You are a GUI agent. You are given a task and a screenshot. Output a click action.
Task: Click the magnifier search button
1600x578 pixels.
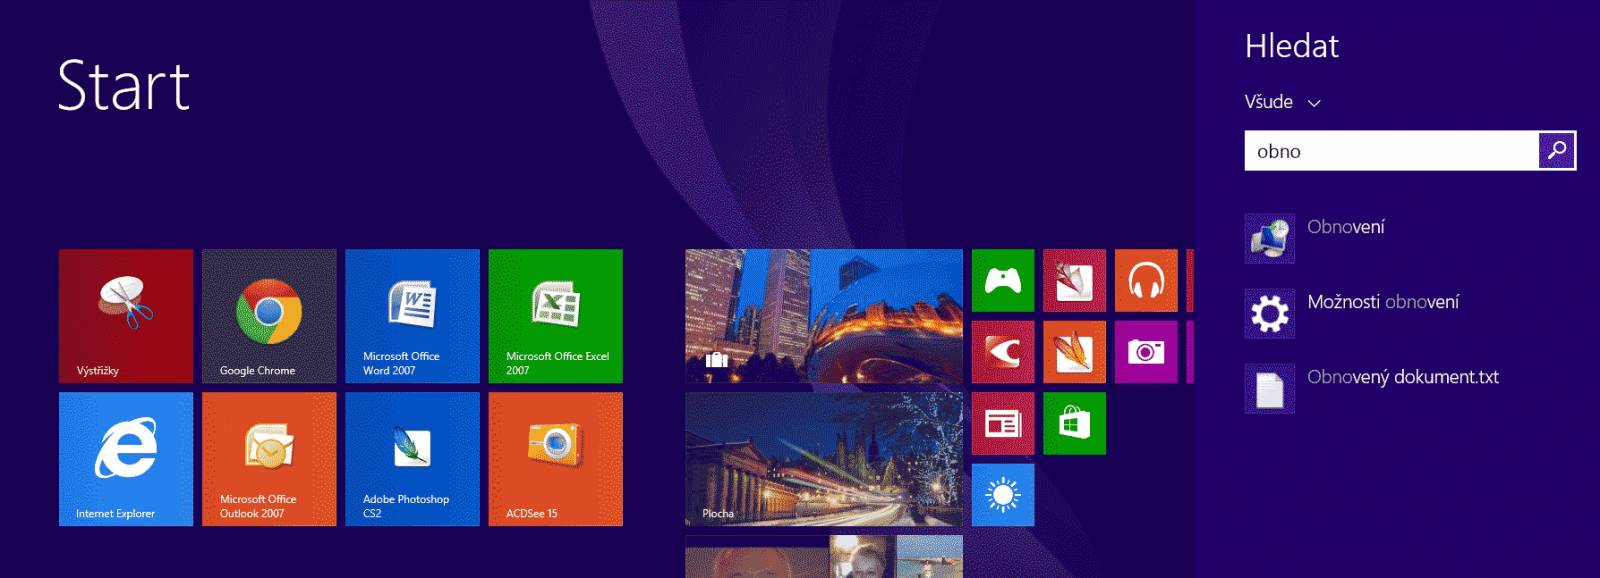(x=1557, y=151)
